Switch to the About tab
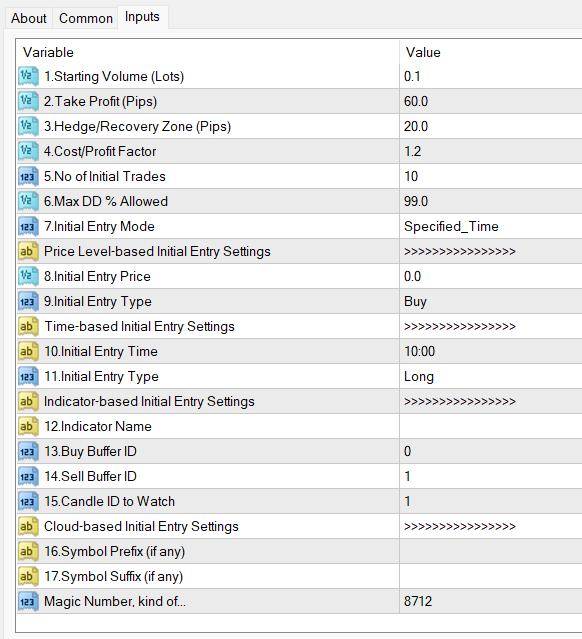Screen dimensions: 582x639 (29, 18)
